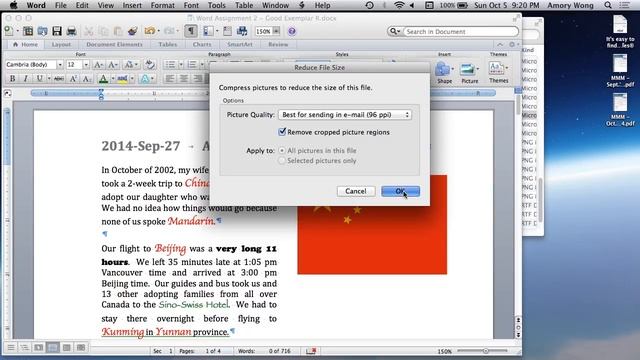
Task: Click the Sidebar pane icon
Action: point(208,31)
